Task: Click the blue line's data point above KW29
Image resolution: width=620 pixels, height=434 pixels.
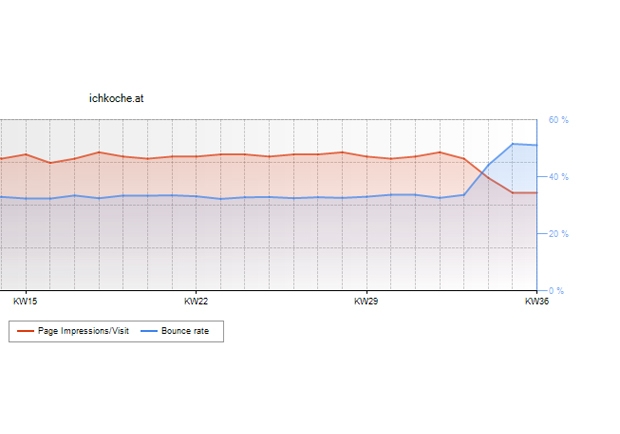Action: (367, 197)
